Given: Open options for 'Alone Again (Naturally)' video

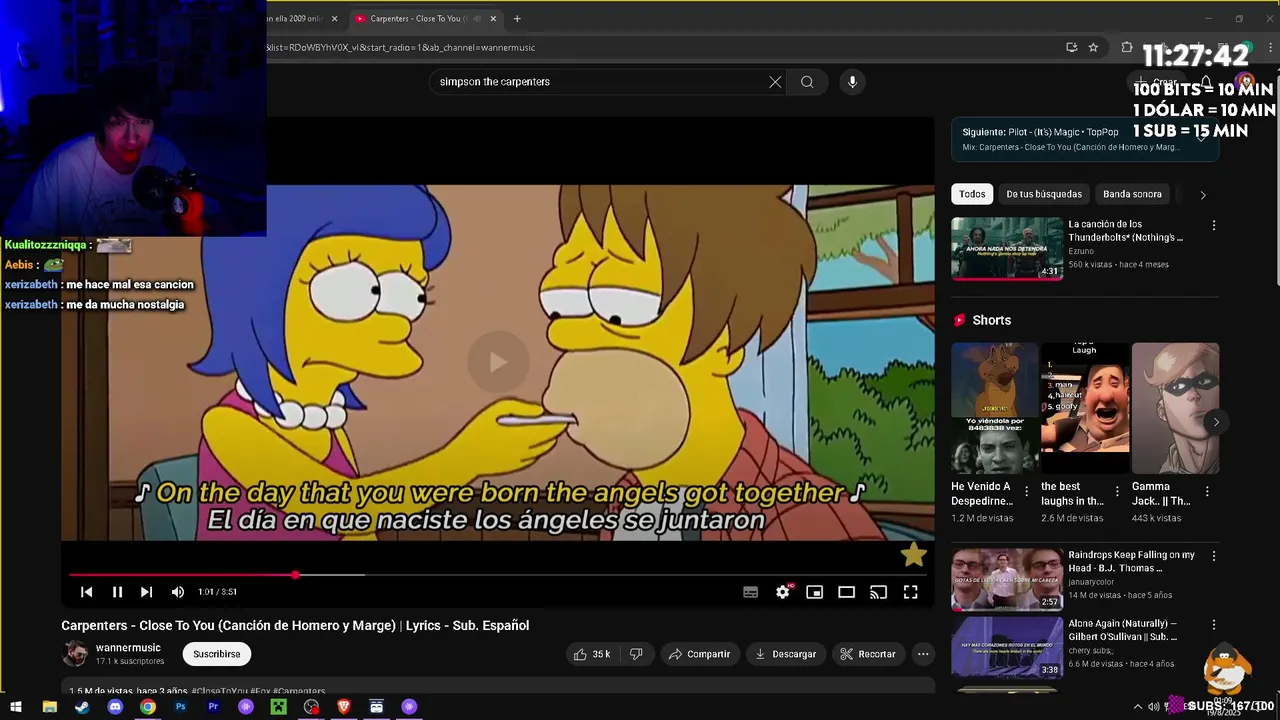Looking at the screenshot, I should click(1214, 625).
